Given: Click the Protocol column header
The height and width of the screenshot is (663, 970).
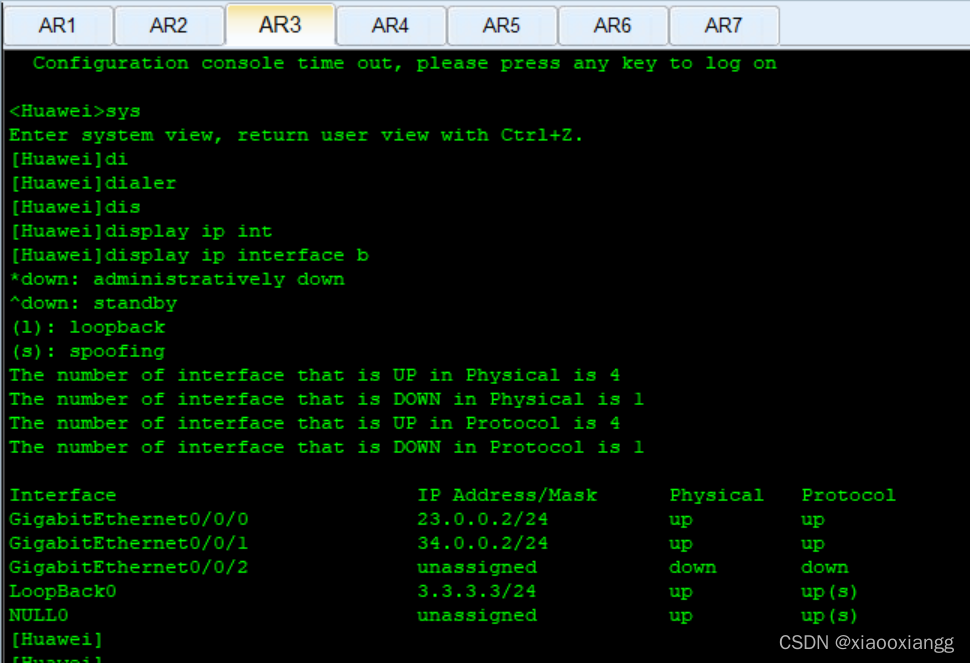Looking at the screenshot, I should point(848,495).
